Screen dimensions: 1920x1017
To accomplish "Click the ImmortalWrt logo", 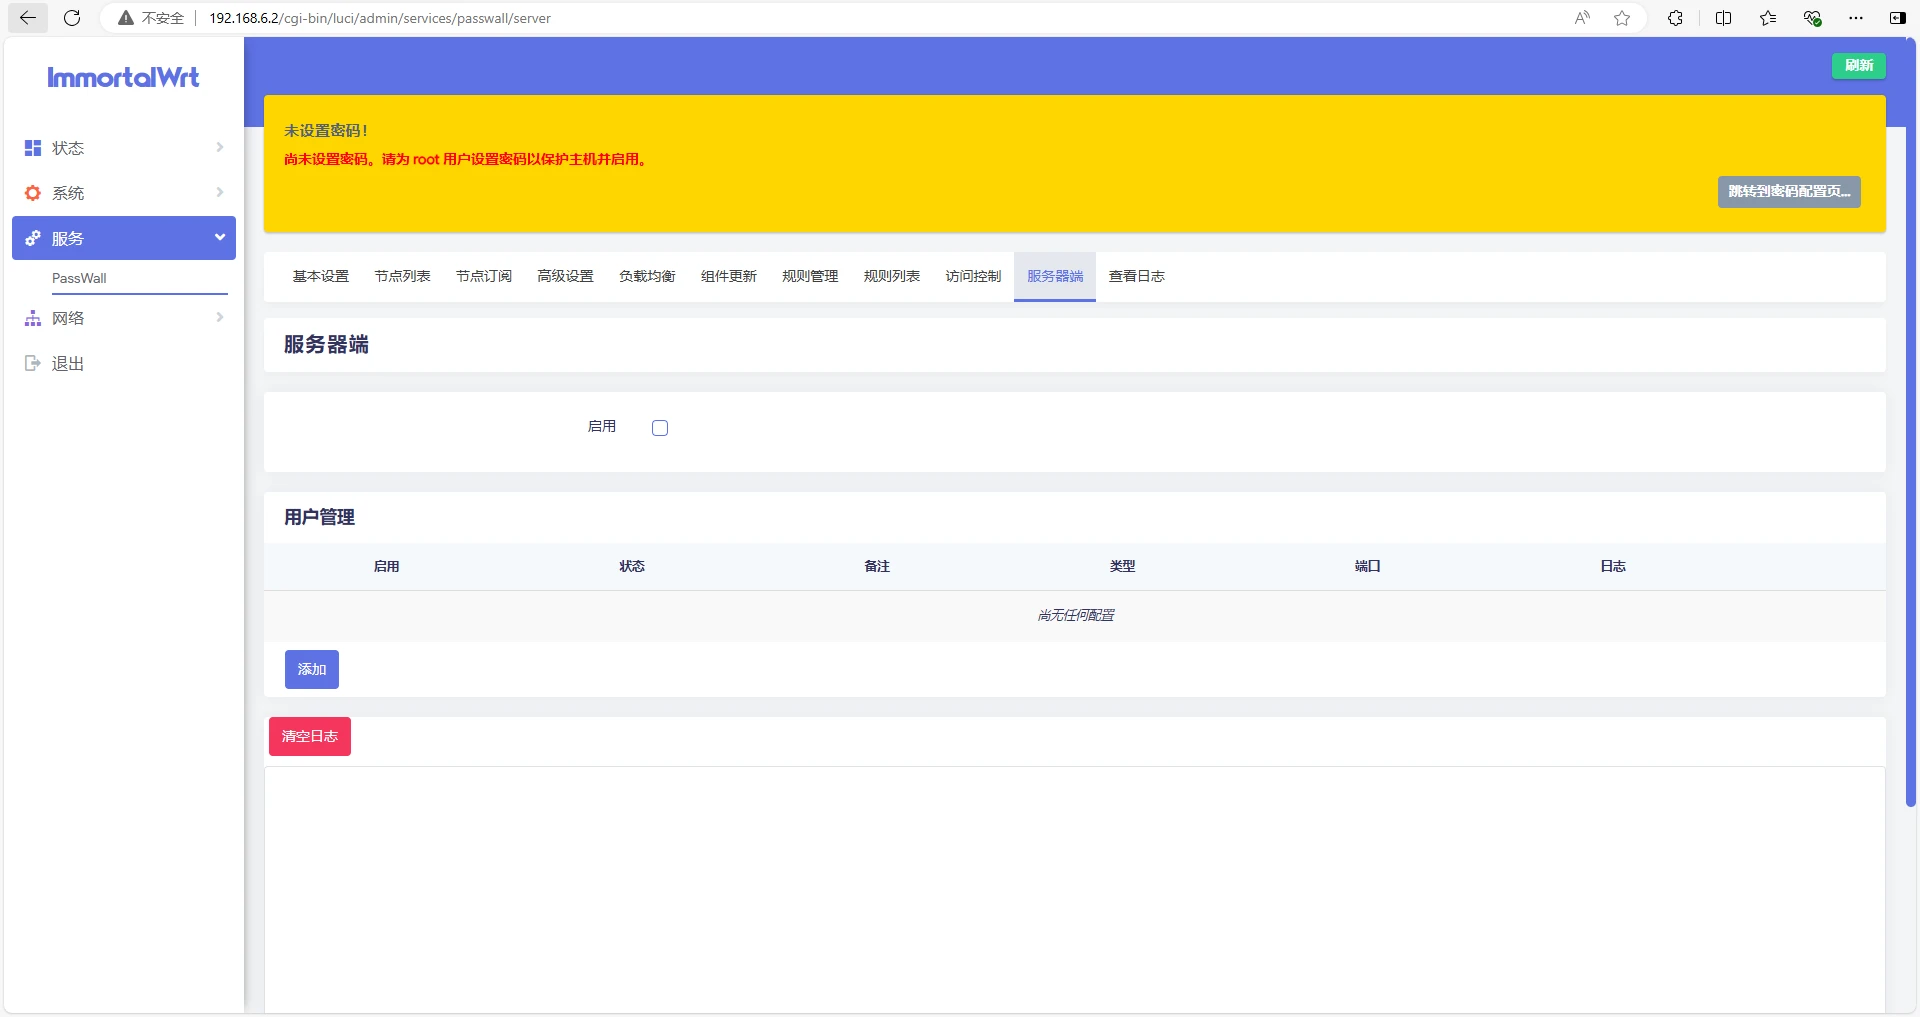I will pos(123,77).
